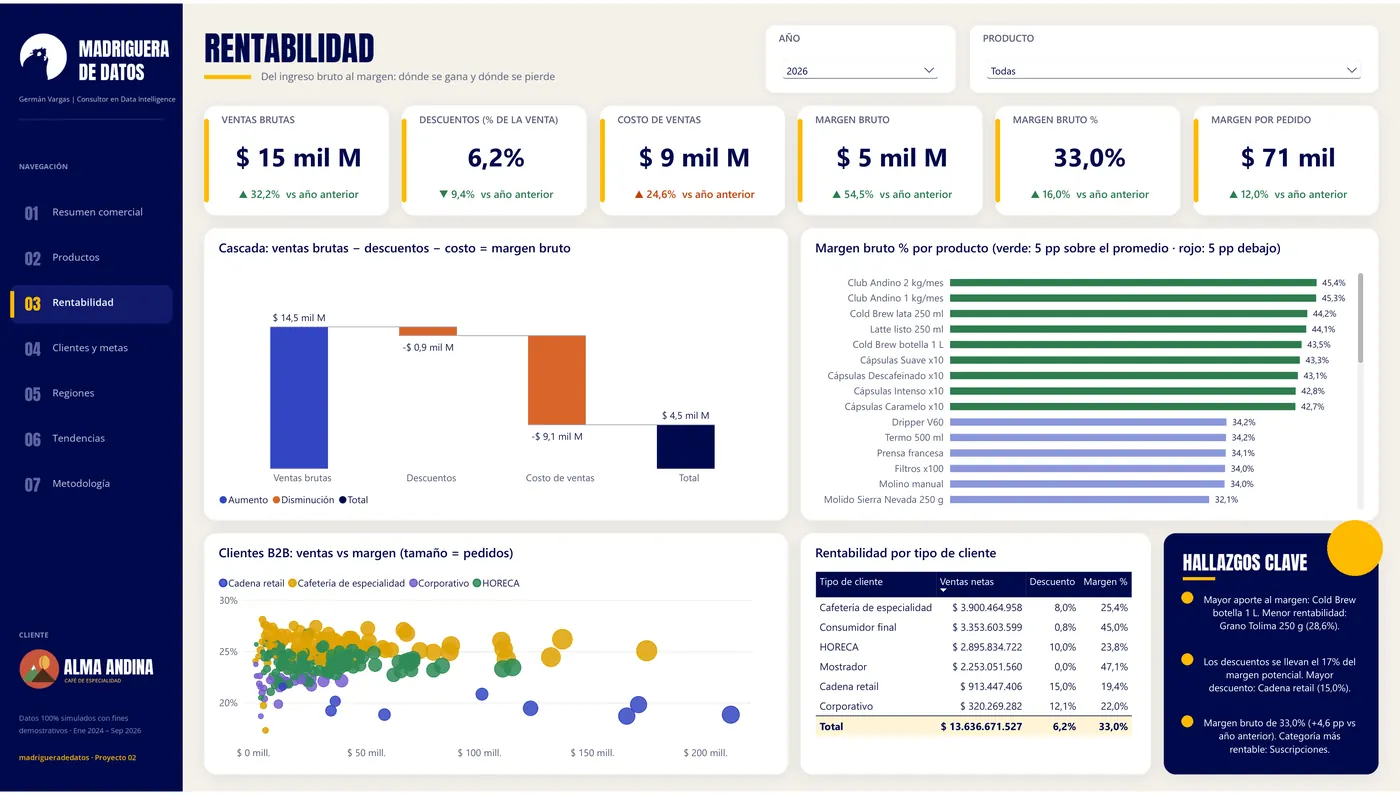Screen dimensions: 1400x795
Task: Open the Año dropdown showing 2026
Action: pos(860,71)
